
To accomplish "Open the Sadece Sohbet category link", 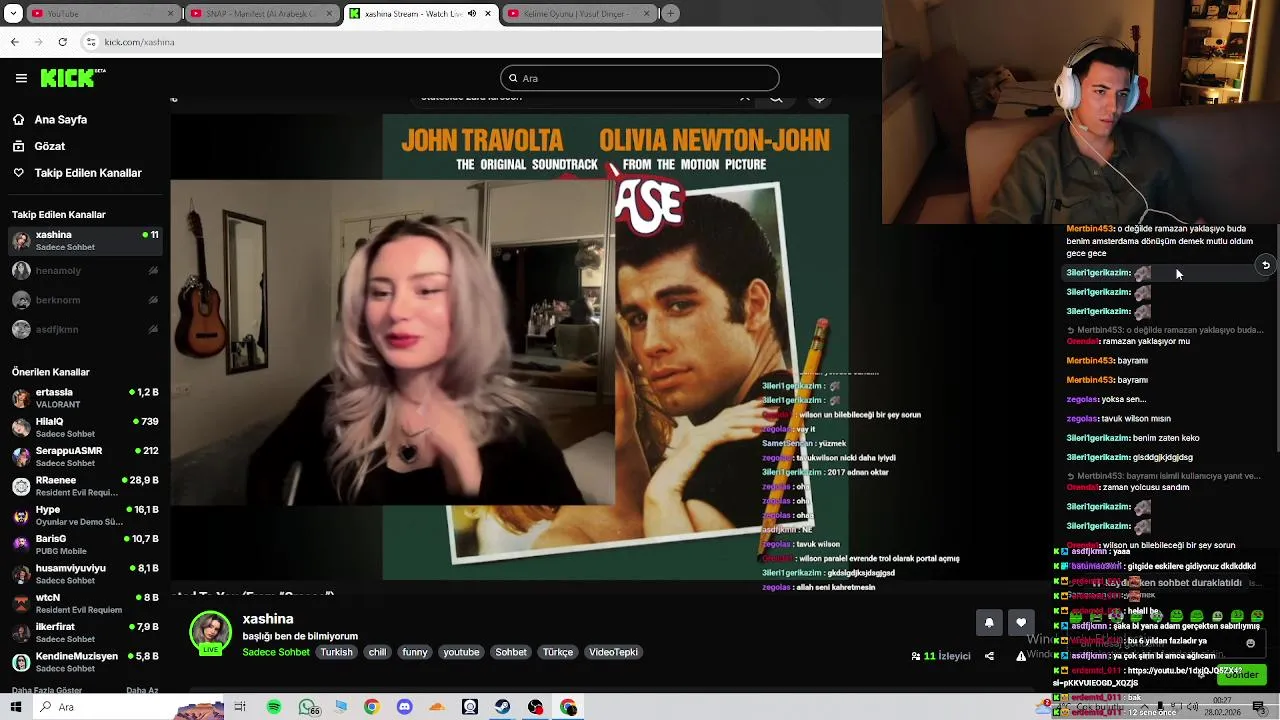I will click(x=276, y=652).
